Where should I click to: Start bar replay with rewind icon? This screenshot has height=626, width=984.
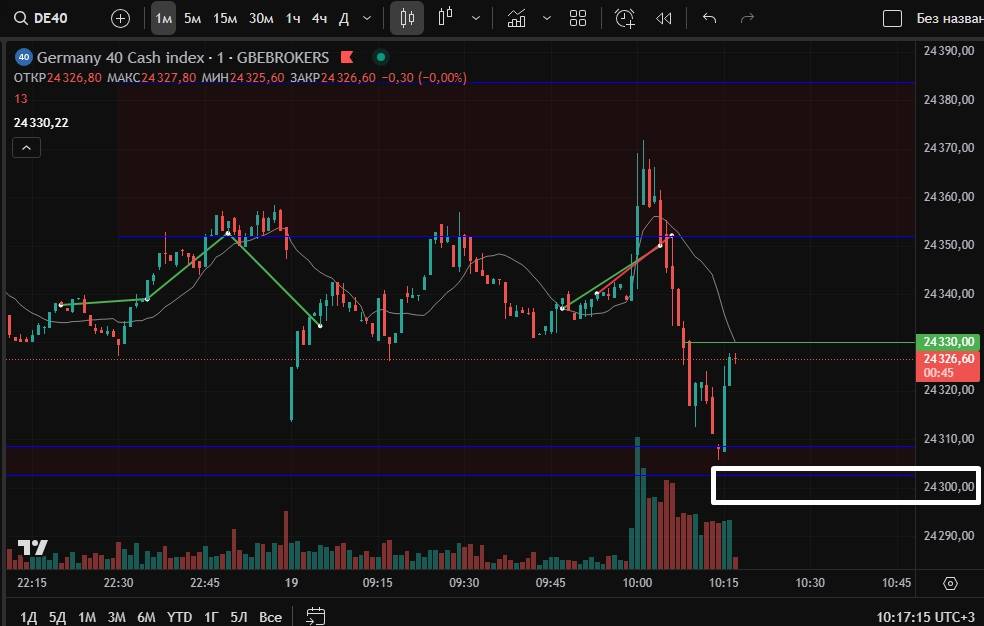pyautogui.click(x=663, y=18)
